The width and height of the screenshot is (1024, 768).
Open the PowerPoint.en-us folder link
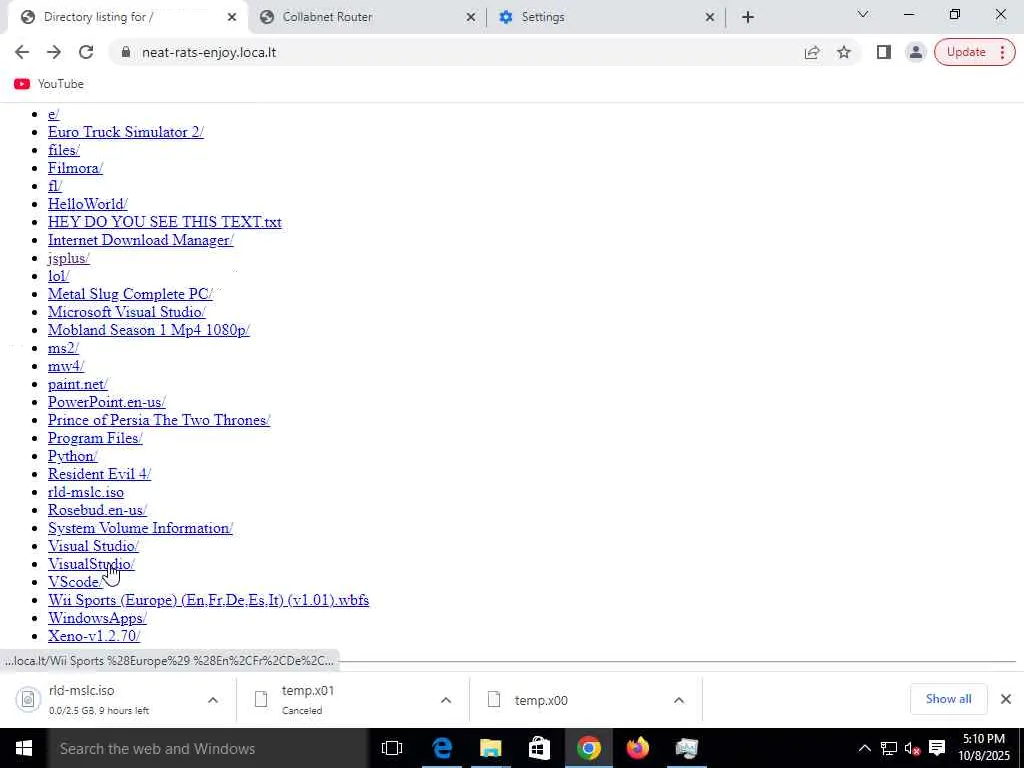106,402
